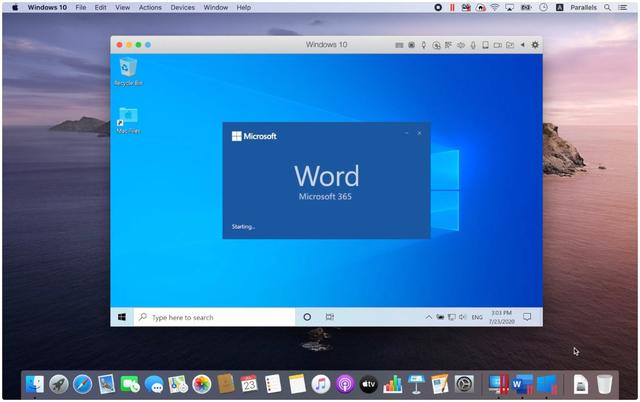
Task: Open Task View on the Windows taskbar
Action: (330, 317)
